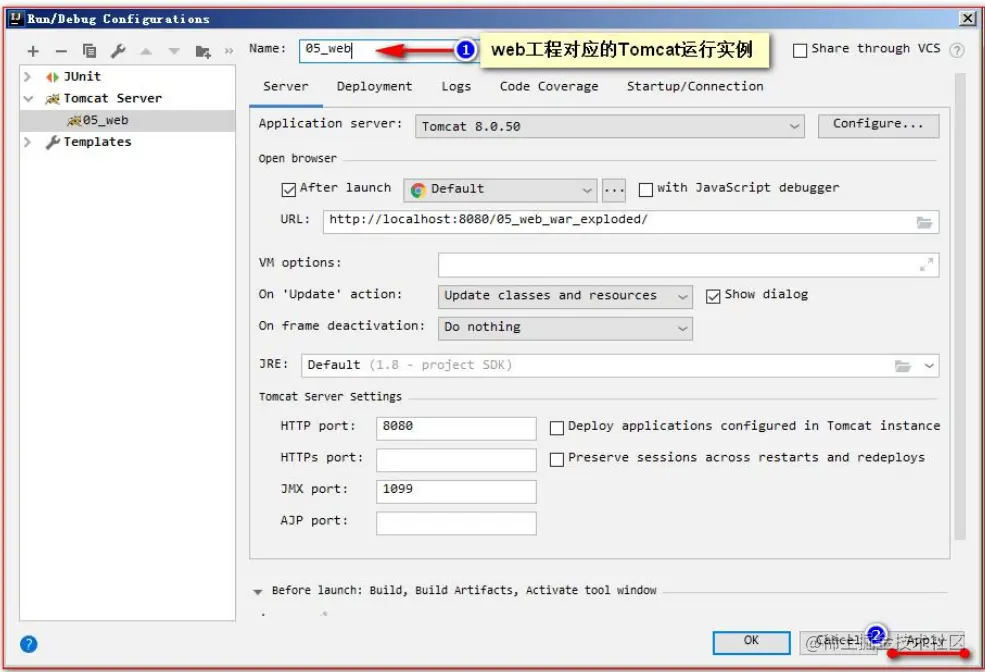Expand VM options field icon
The image size is (985, 672).
click(927, 265)
